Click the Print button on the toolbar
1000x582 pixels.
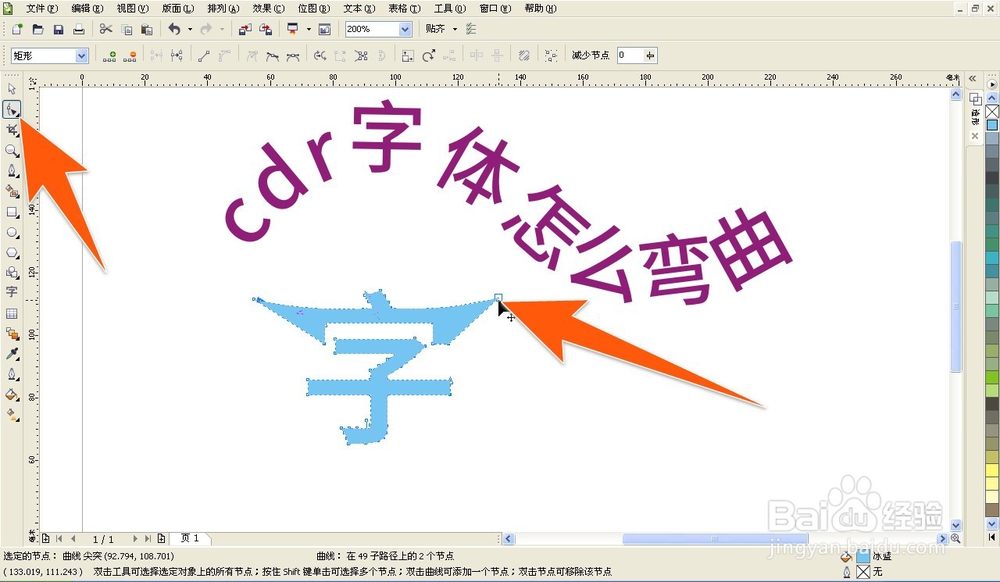(80, 29)
